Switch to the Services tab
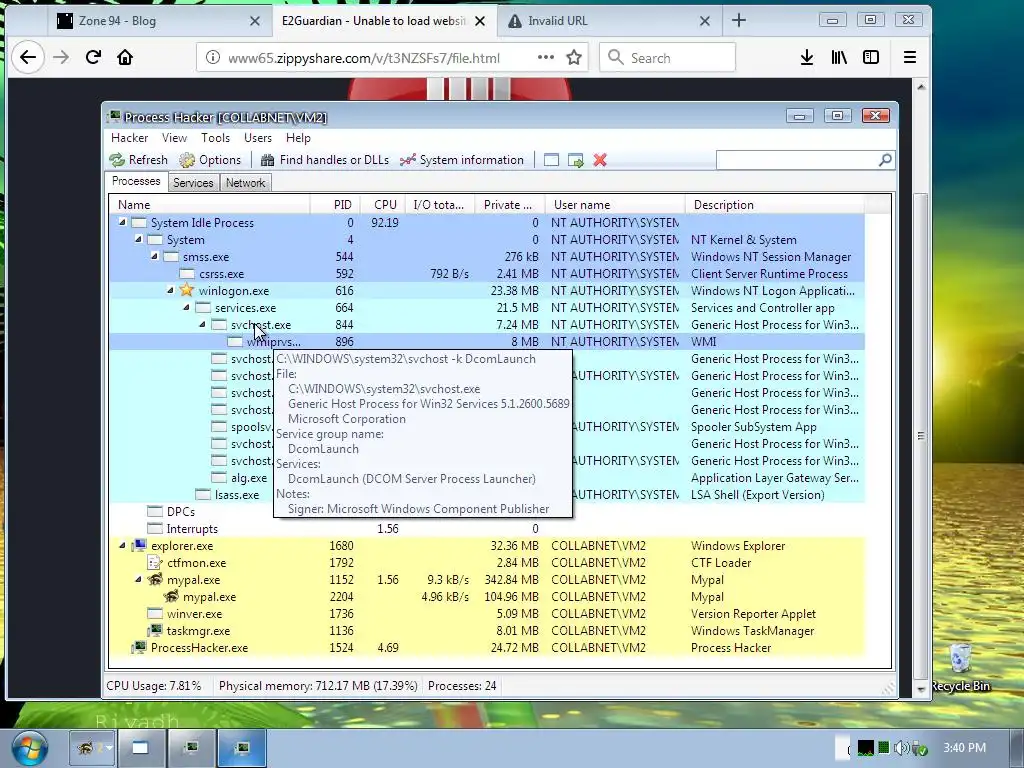This screenshot has width=1024, height=768. coord(193,183)
